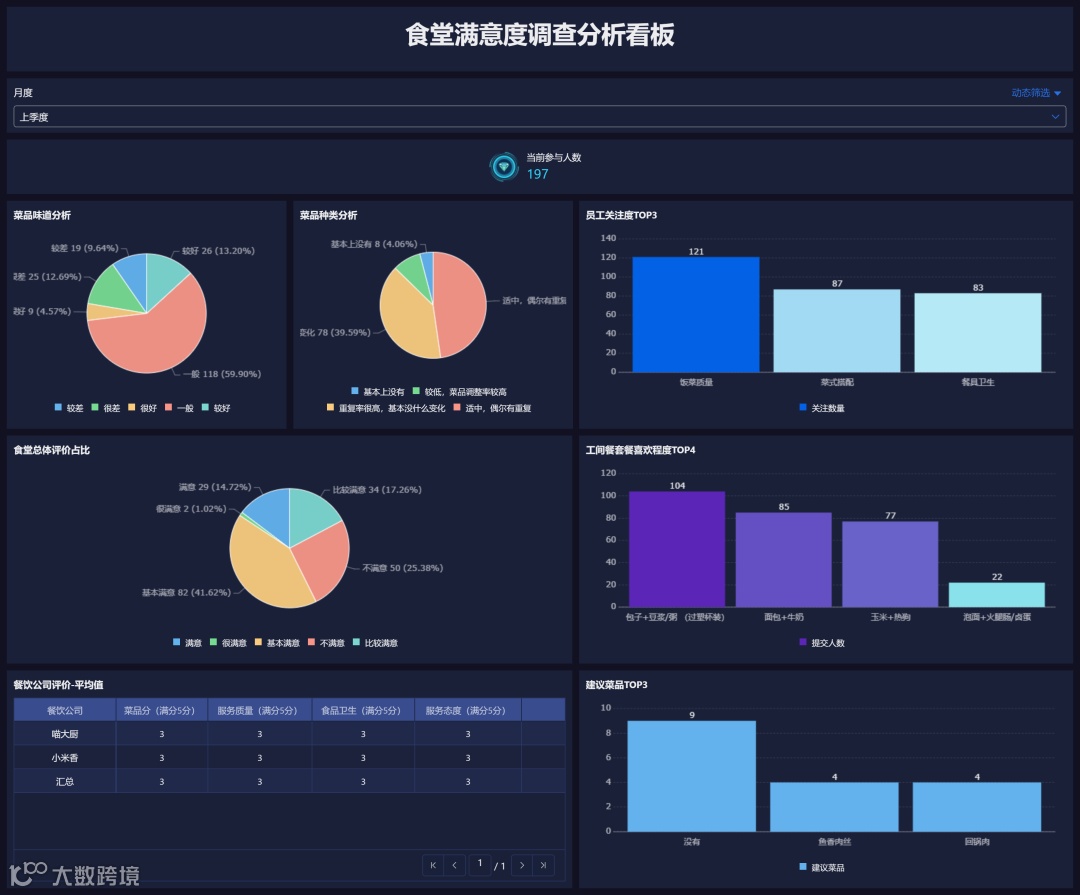1080x895 pixels.
Task: Sort by 服务态度(满分5分) column header
Action: pos(466,710)
